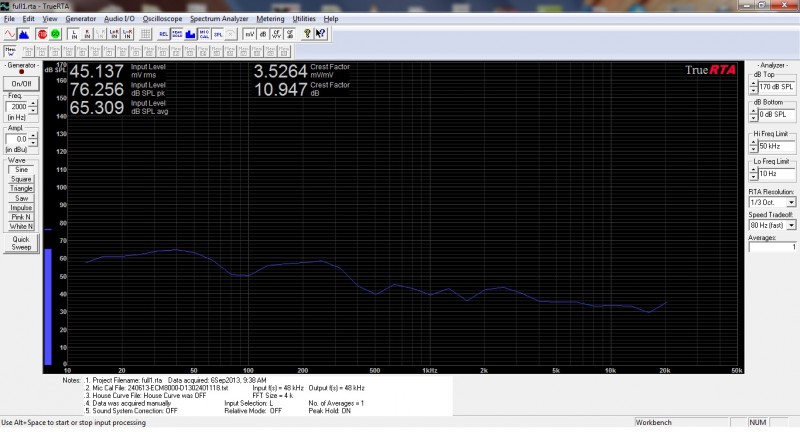Viewport: 800px width, 432px height.
Task: Decrease generator Ampl with down arrow
Action: (33, 142)
